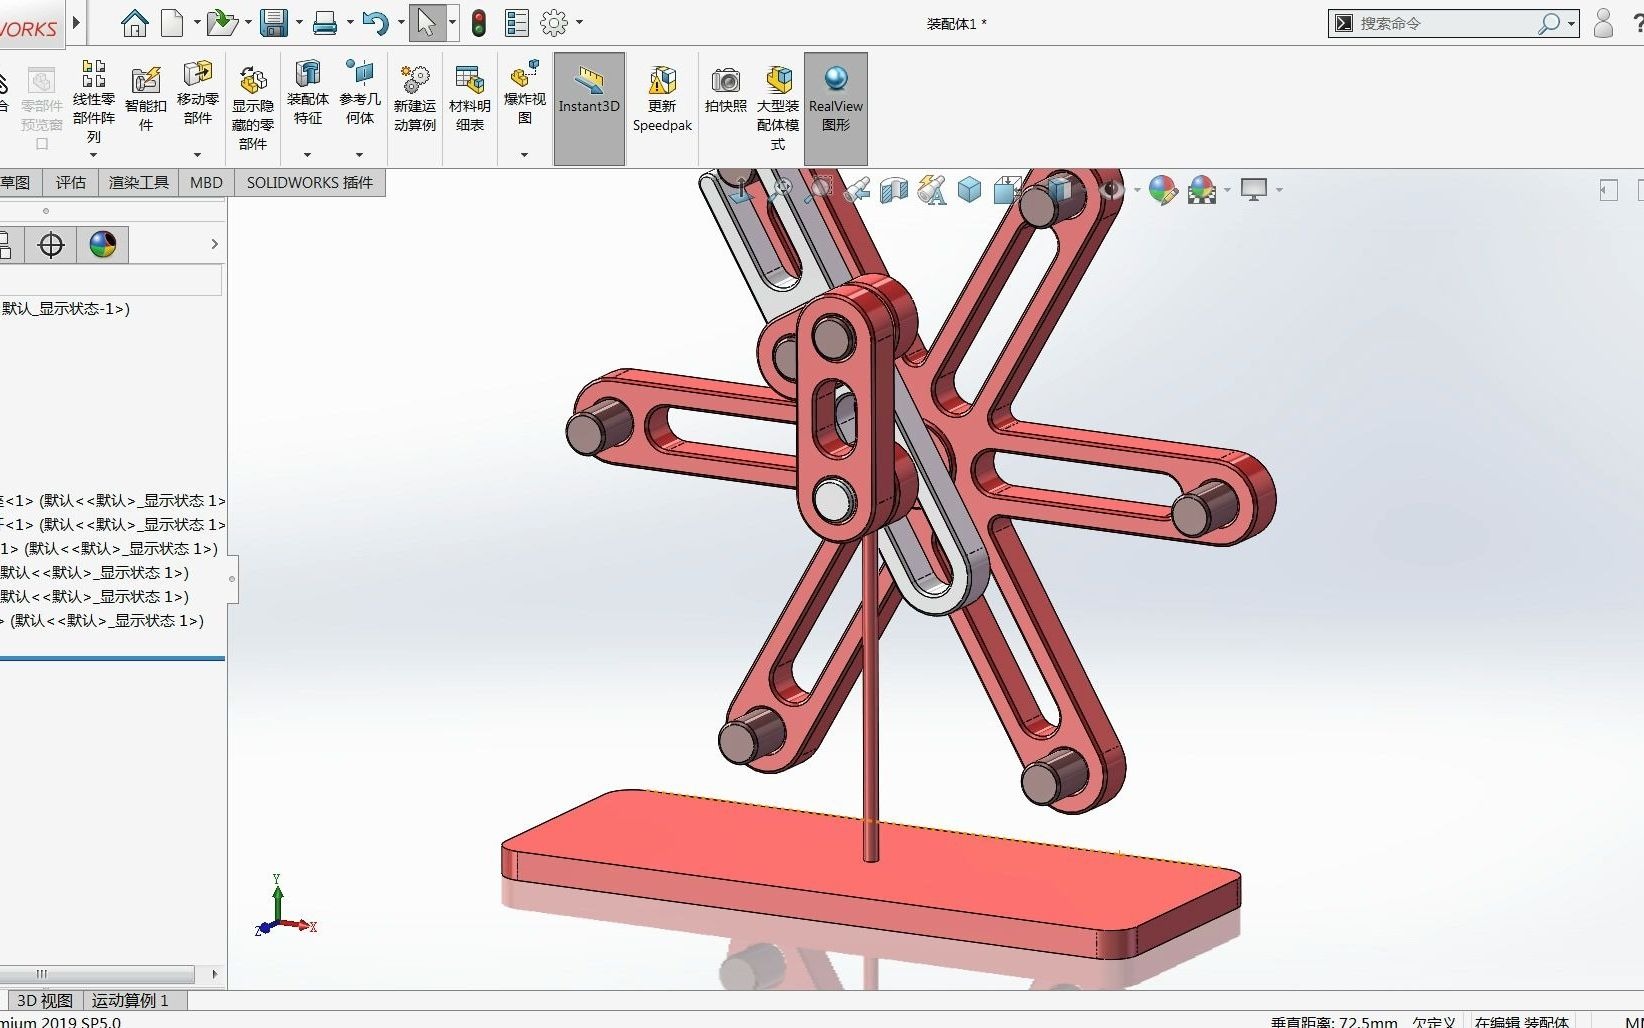Click 垂直距离: 72.5mm in status bar
Screen dimensions: 1644x1028
point(1334,1022)
